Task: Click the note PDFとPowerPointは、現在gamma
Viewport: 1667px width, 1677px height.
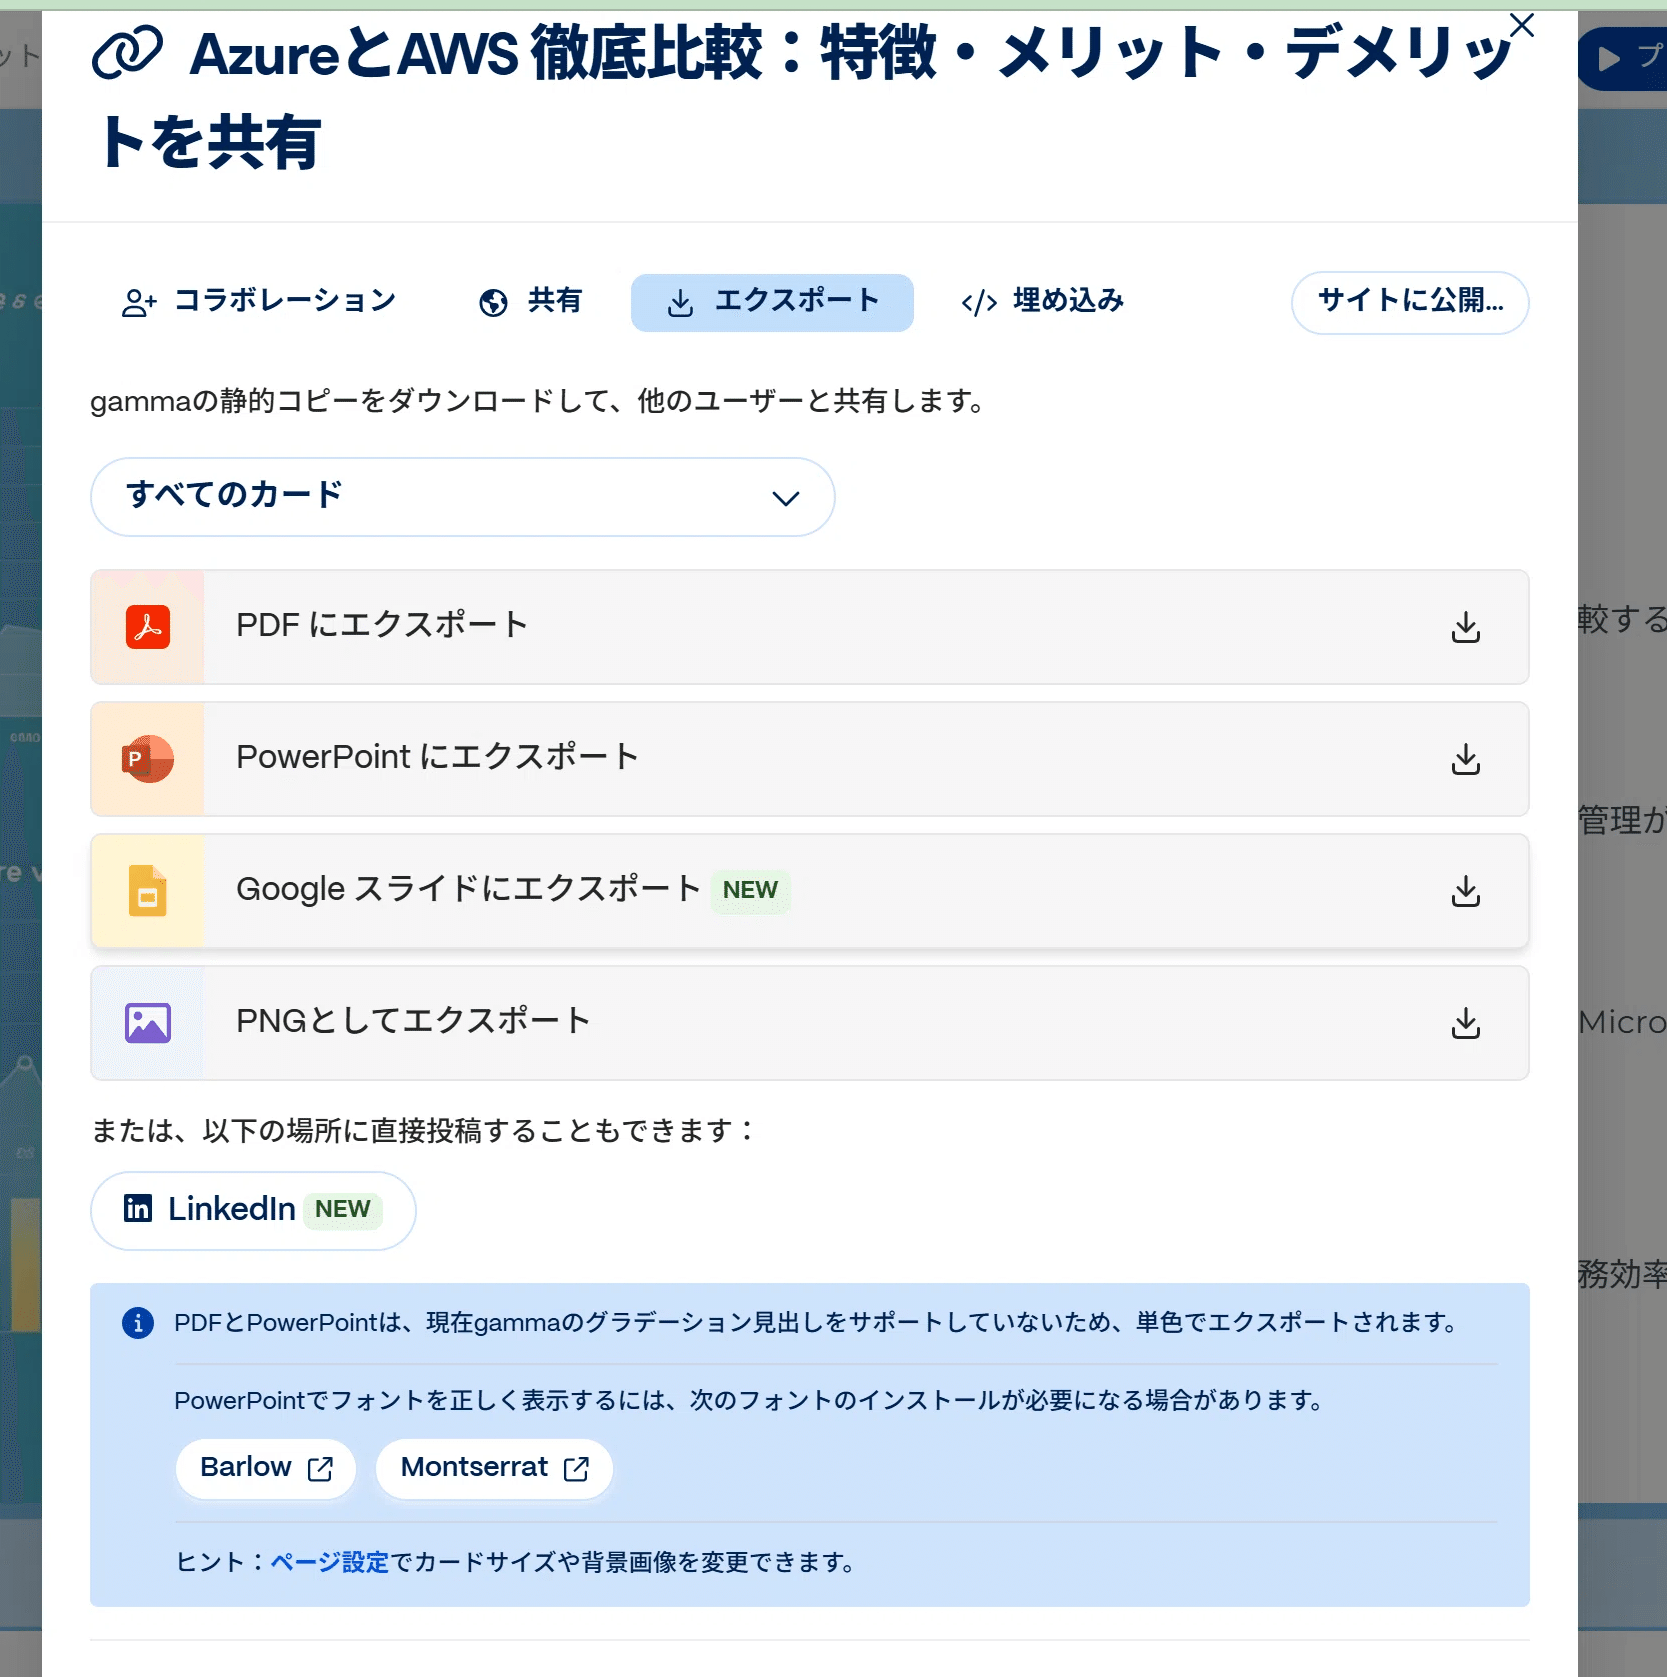Action: pyautogui.click(x=818, y=1323)
